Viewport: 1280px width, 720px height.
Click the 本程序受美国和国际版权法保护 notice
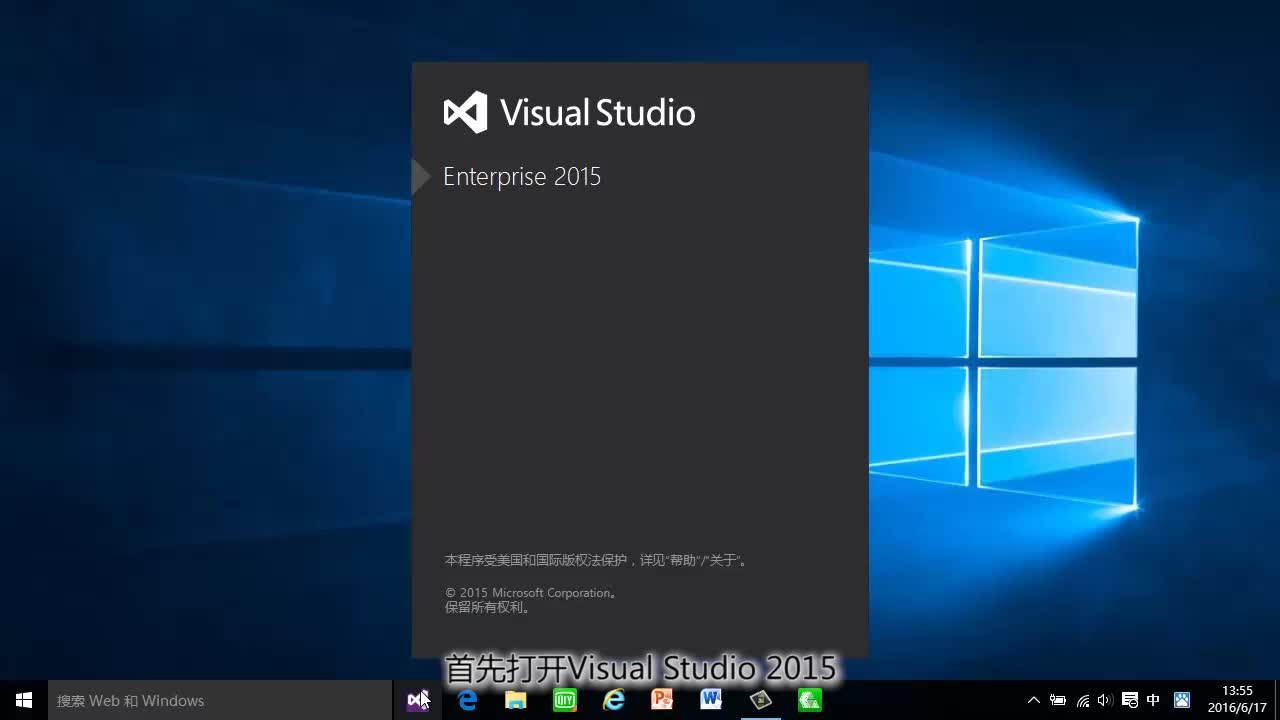click(596, 560)
